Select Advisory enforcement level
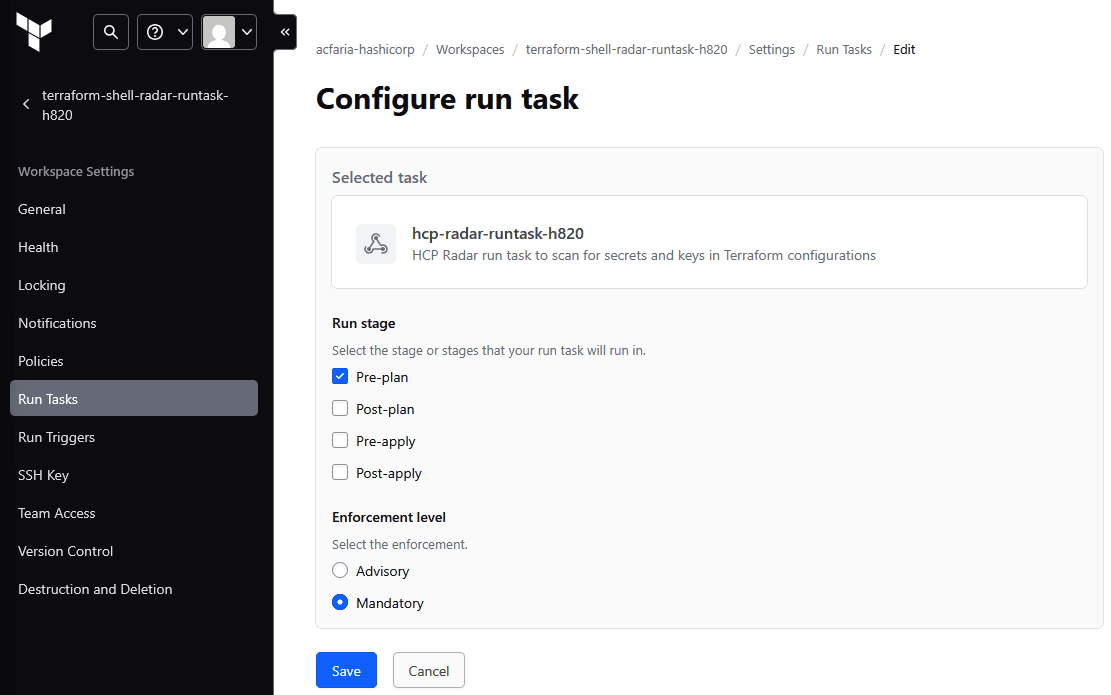This screenshot has height=695, width=1111. (340, 571)
